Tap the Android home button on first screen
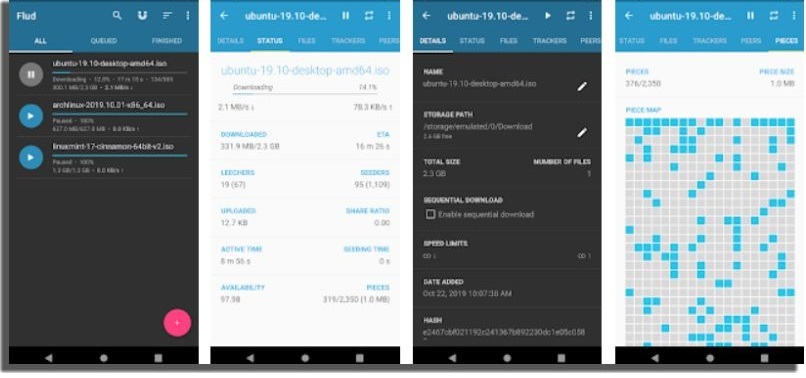The height and width of the screenshot is (378, 806). (104, 357)
